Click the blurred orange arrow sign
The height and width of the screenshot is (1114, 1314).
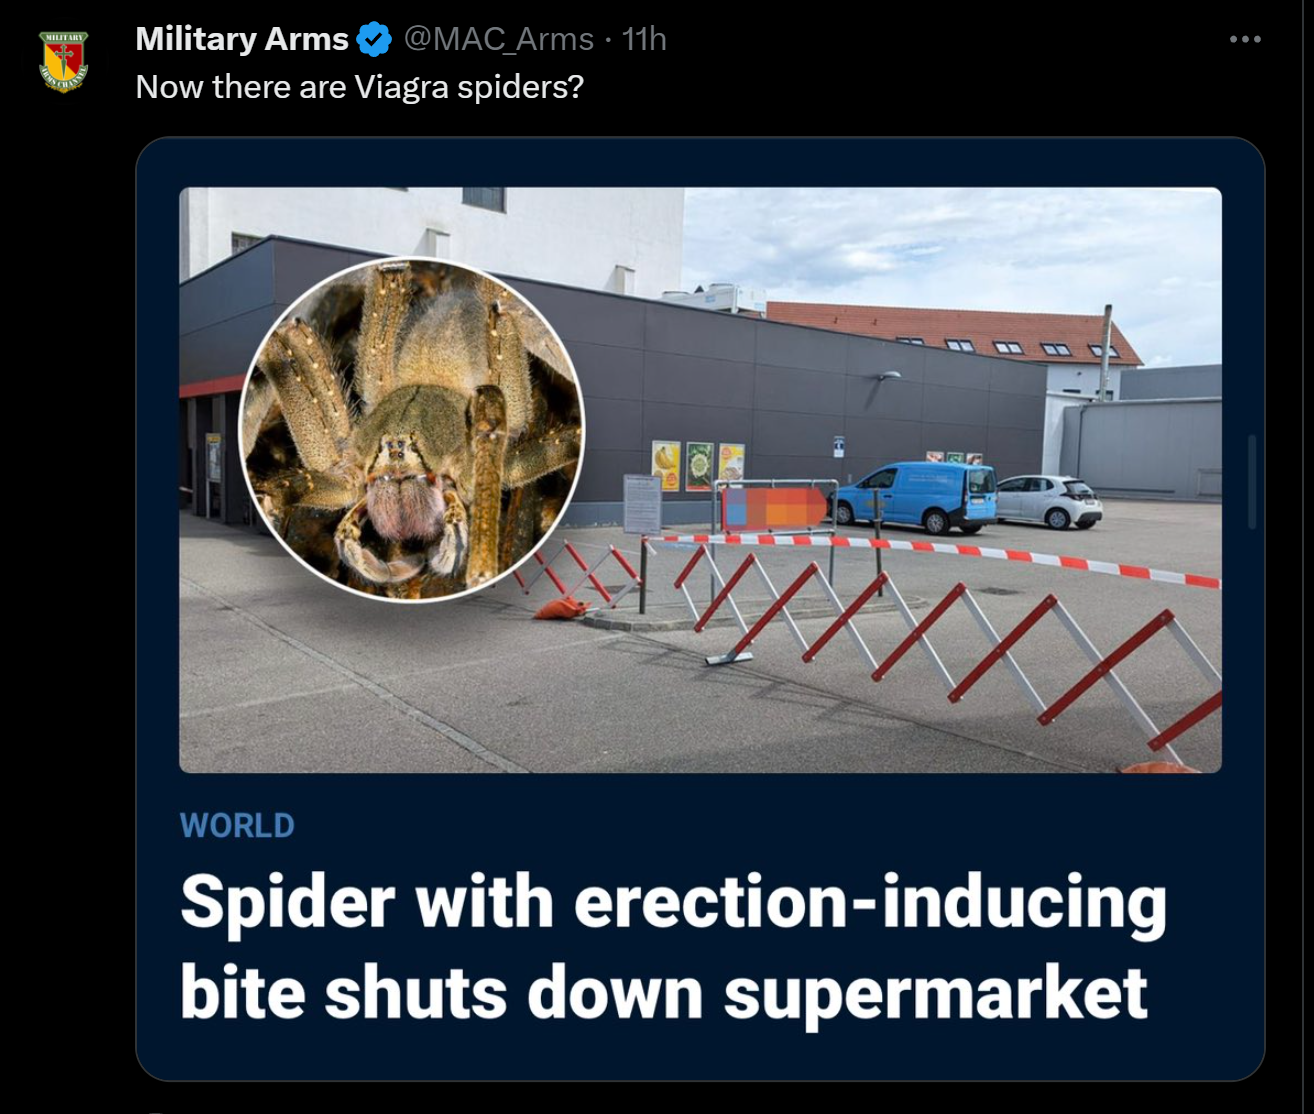click(x=776, y=507)
